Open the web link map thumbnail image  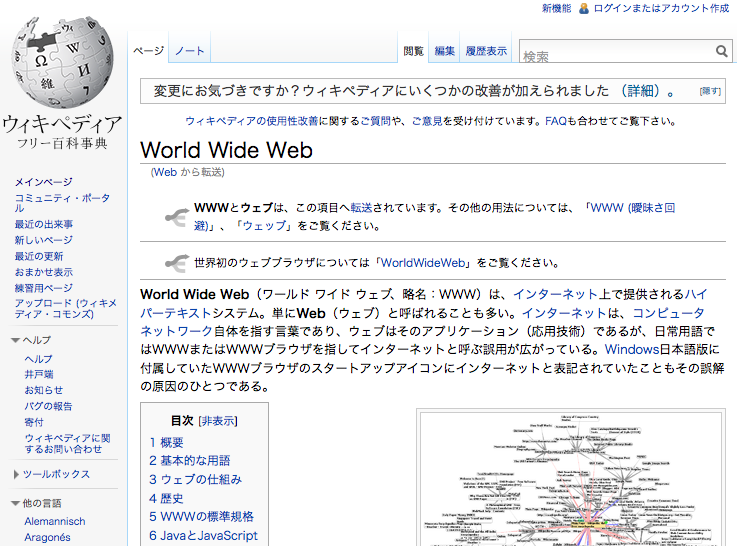[x=571, y=479]
